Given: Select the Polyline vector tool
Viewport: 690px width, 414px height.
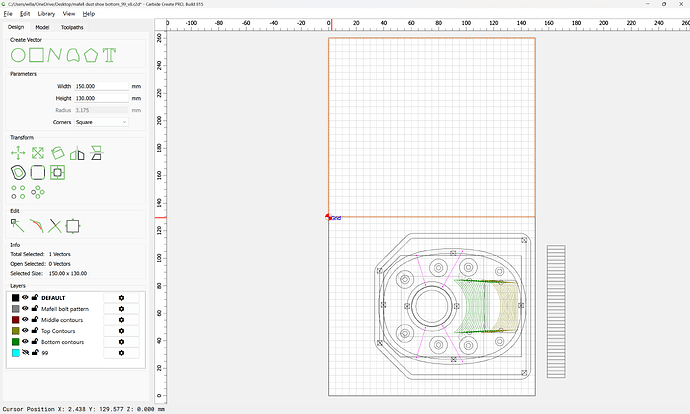Looking at the screenshot, I should point(55,55).
